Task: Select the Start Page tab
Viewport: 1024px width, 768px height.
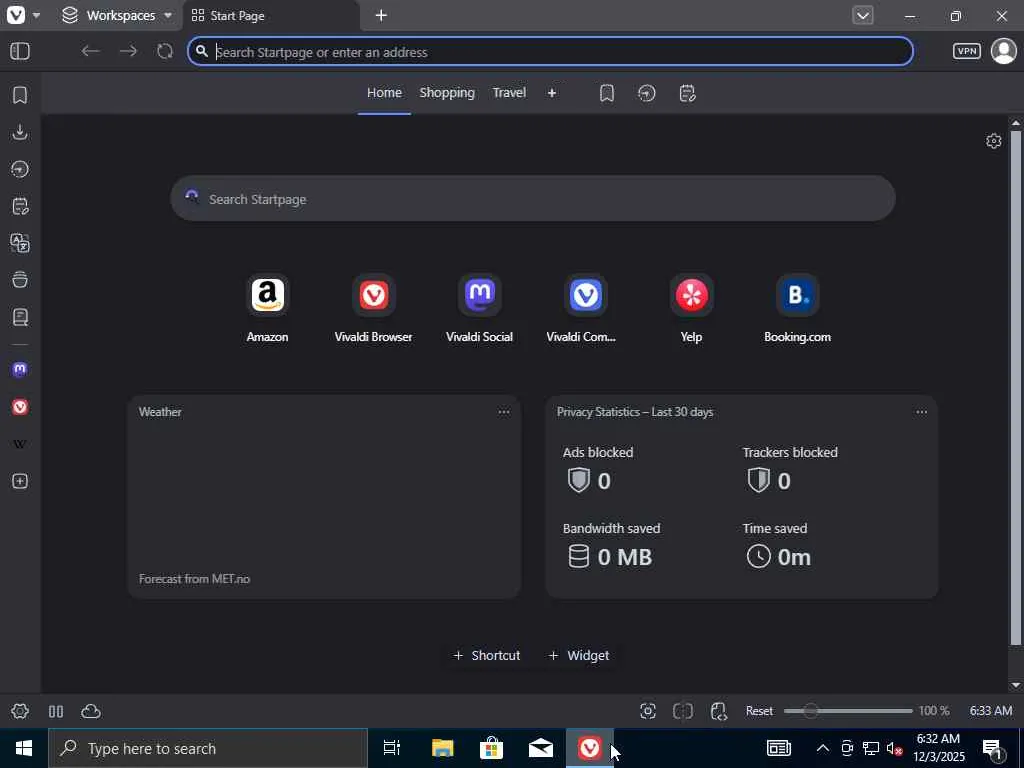Action: pyautogui.click(x=270, y=15)
